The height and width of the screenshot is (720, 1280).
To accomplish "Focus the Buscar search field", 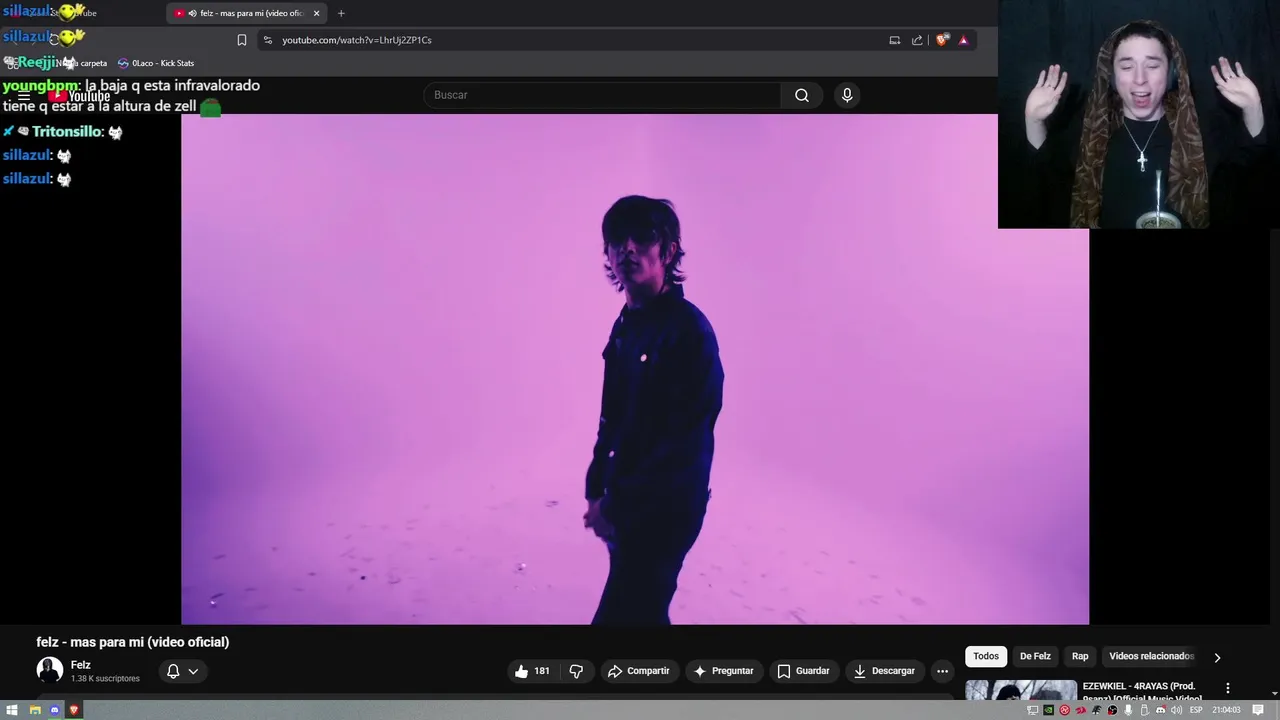I will click(x=602, y=95).
